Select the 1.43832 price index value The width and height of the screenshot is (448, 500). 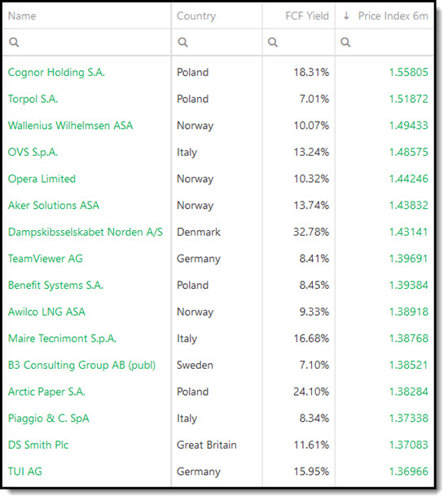[x=409, y=205]
